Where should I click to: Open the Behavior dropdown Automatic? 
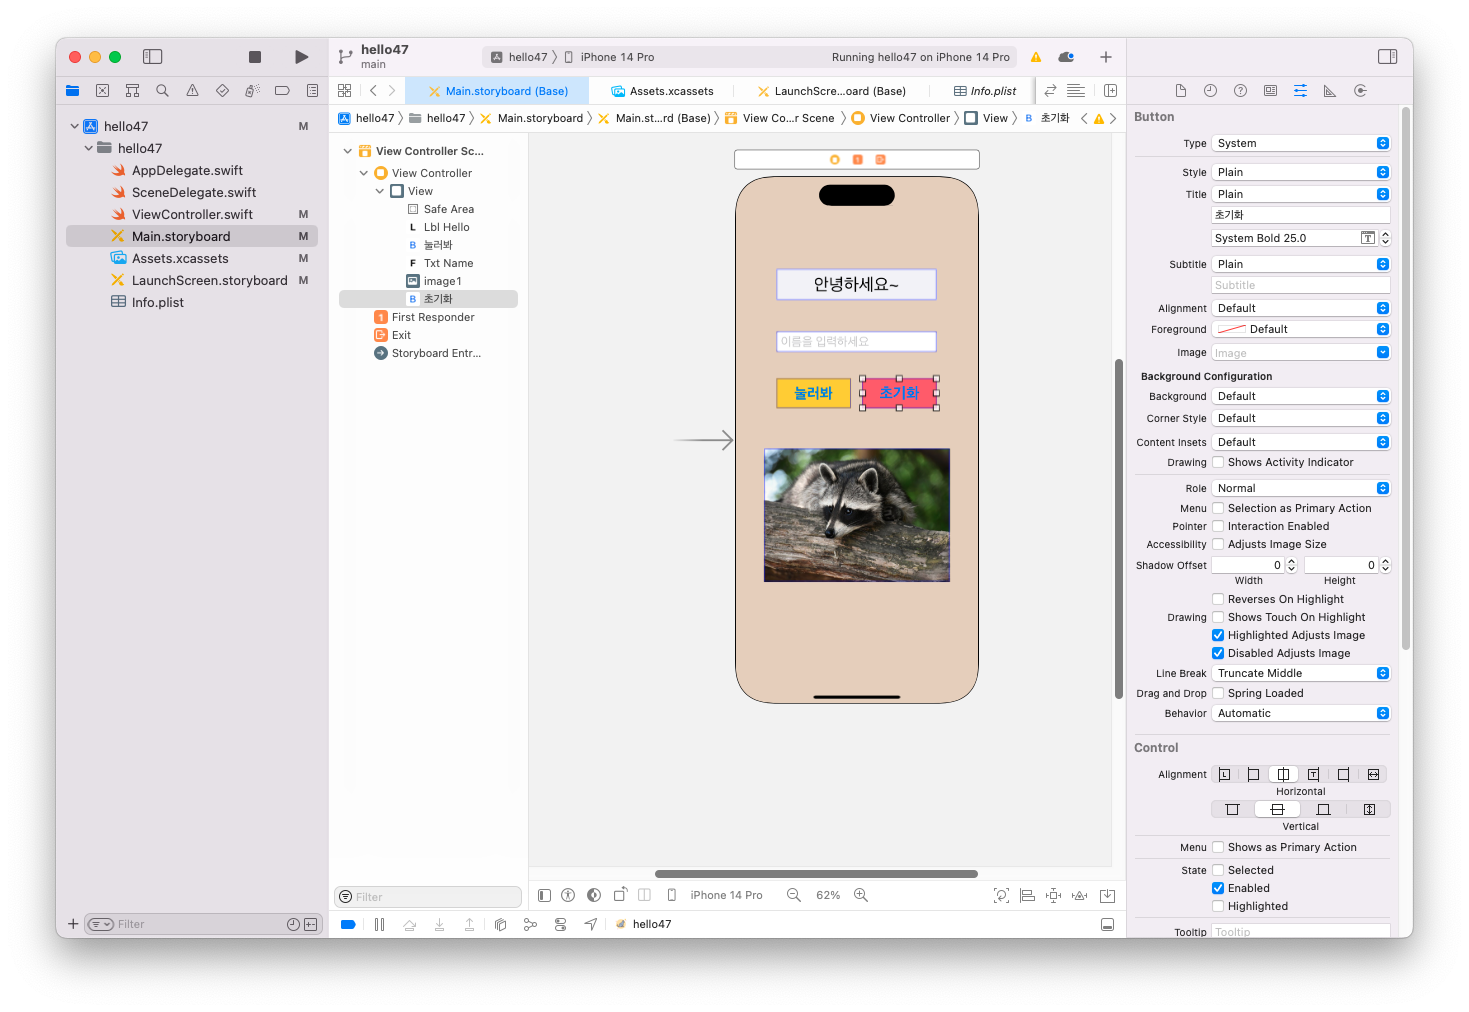tap(1301, 713)
